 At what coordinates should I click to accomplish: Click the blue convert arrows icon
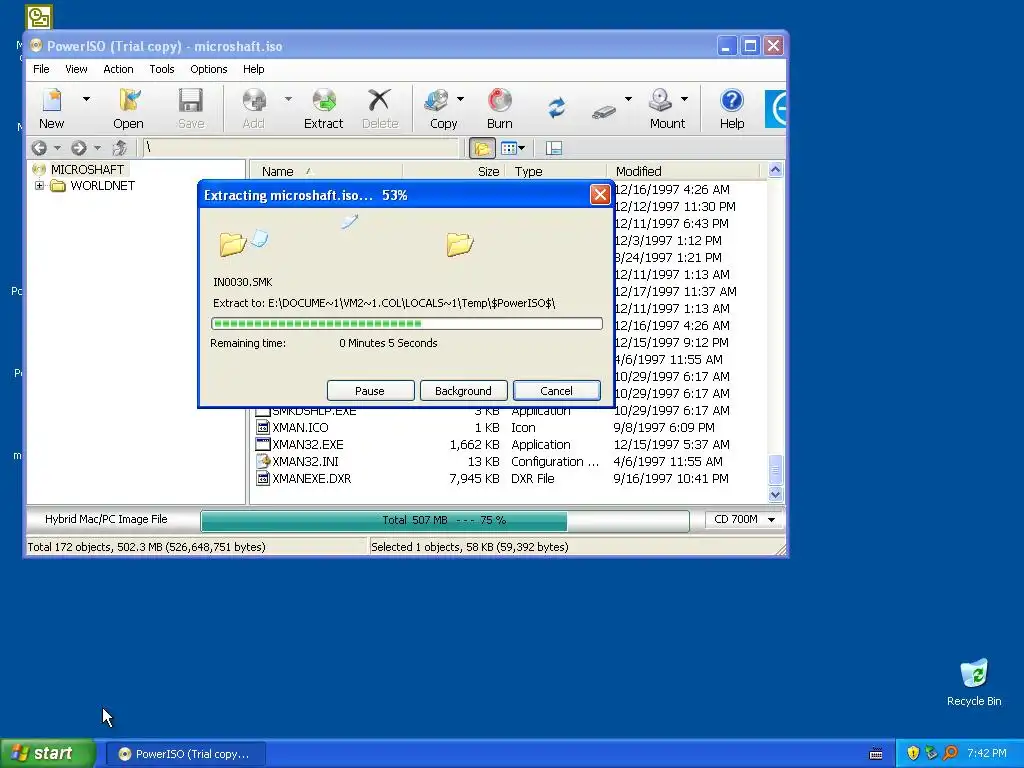556,107
